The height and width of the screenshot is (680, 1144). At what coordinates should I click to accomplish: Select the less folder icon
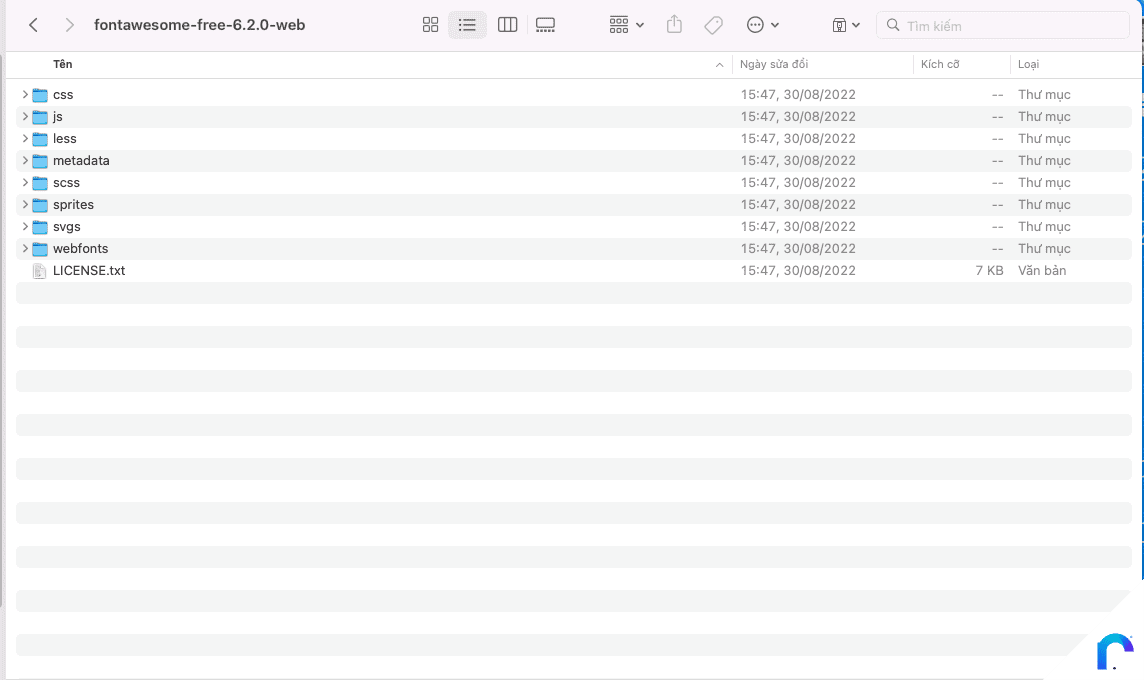[x=40, y=139]
